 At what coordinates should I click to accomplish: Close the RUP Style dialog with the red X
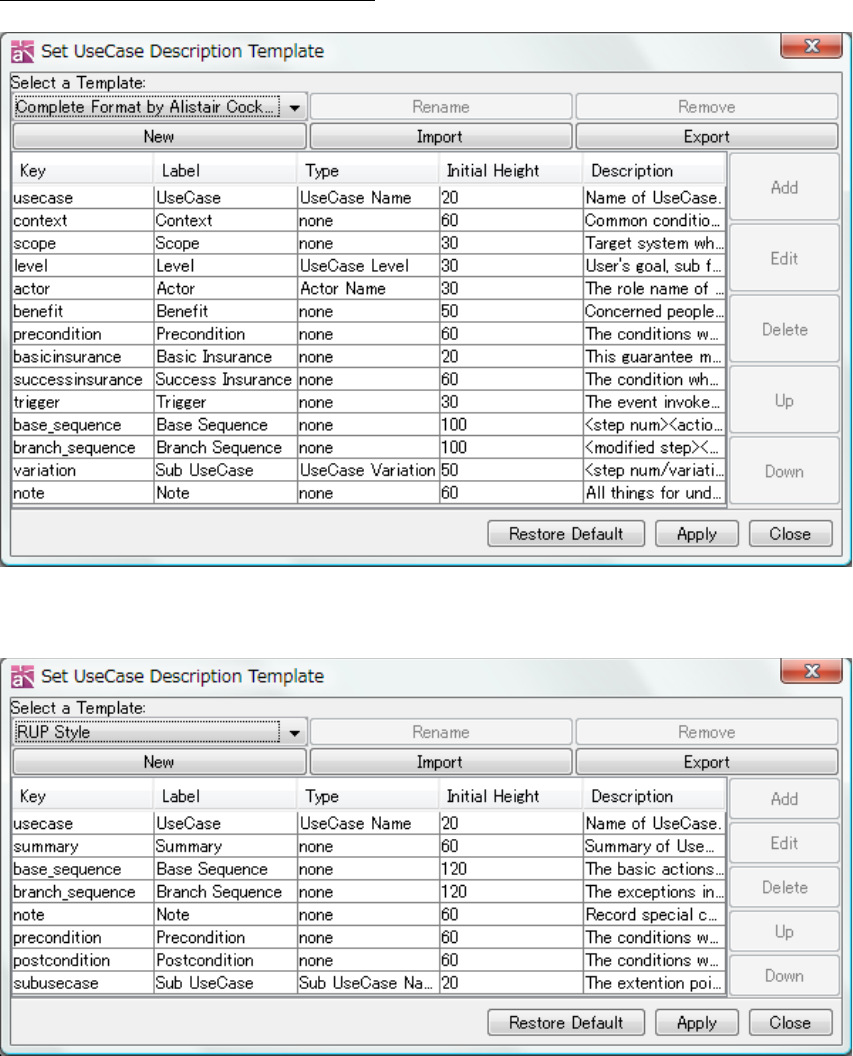[811, 671]
